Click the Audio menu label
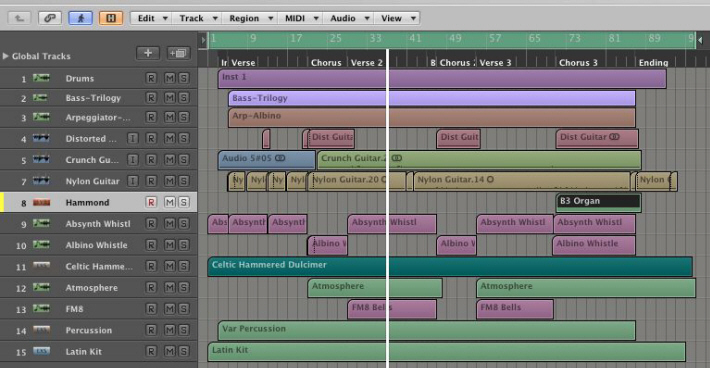This screenshot has height=368, width=710. pos(343,19)
